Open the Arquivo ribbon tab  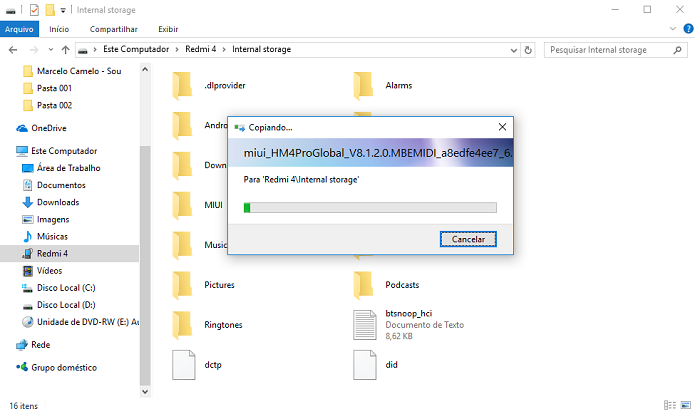pos(19,29)
